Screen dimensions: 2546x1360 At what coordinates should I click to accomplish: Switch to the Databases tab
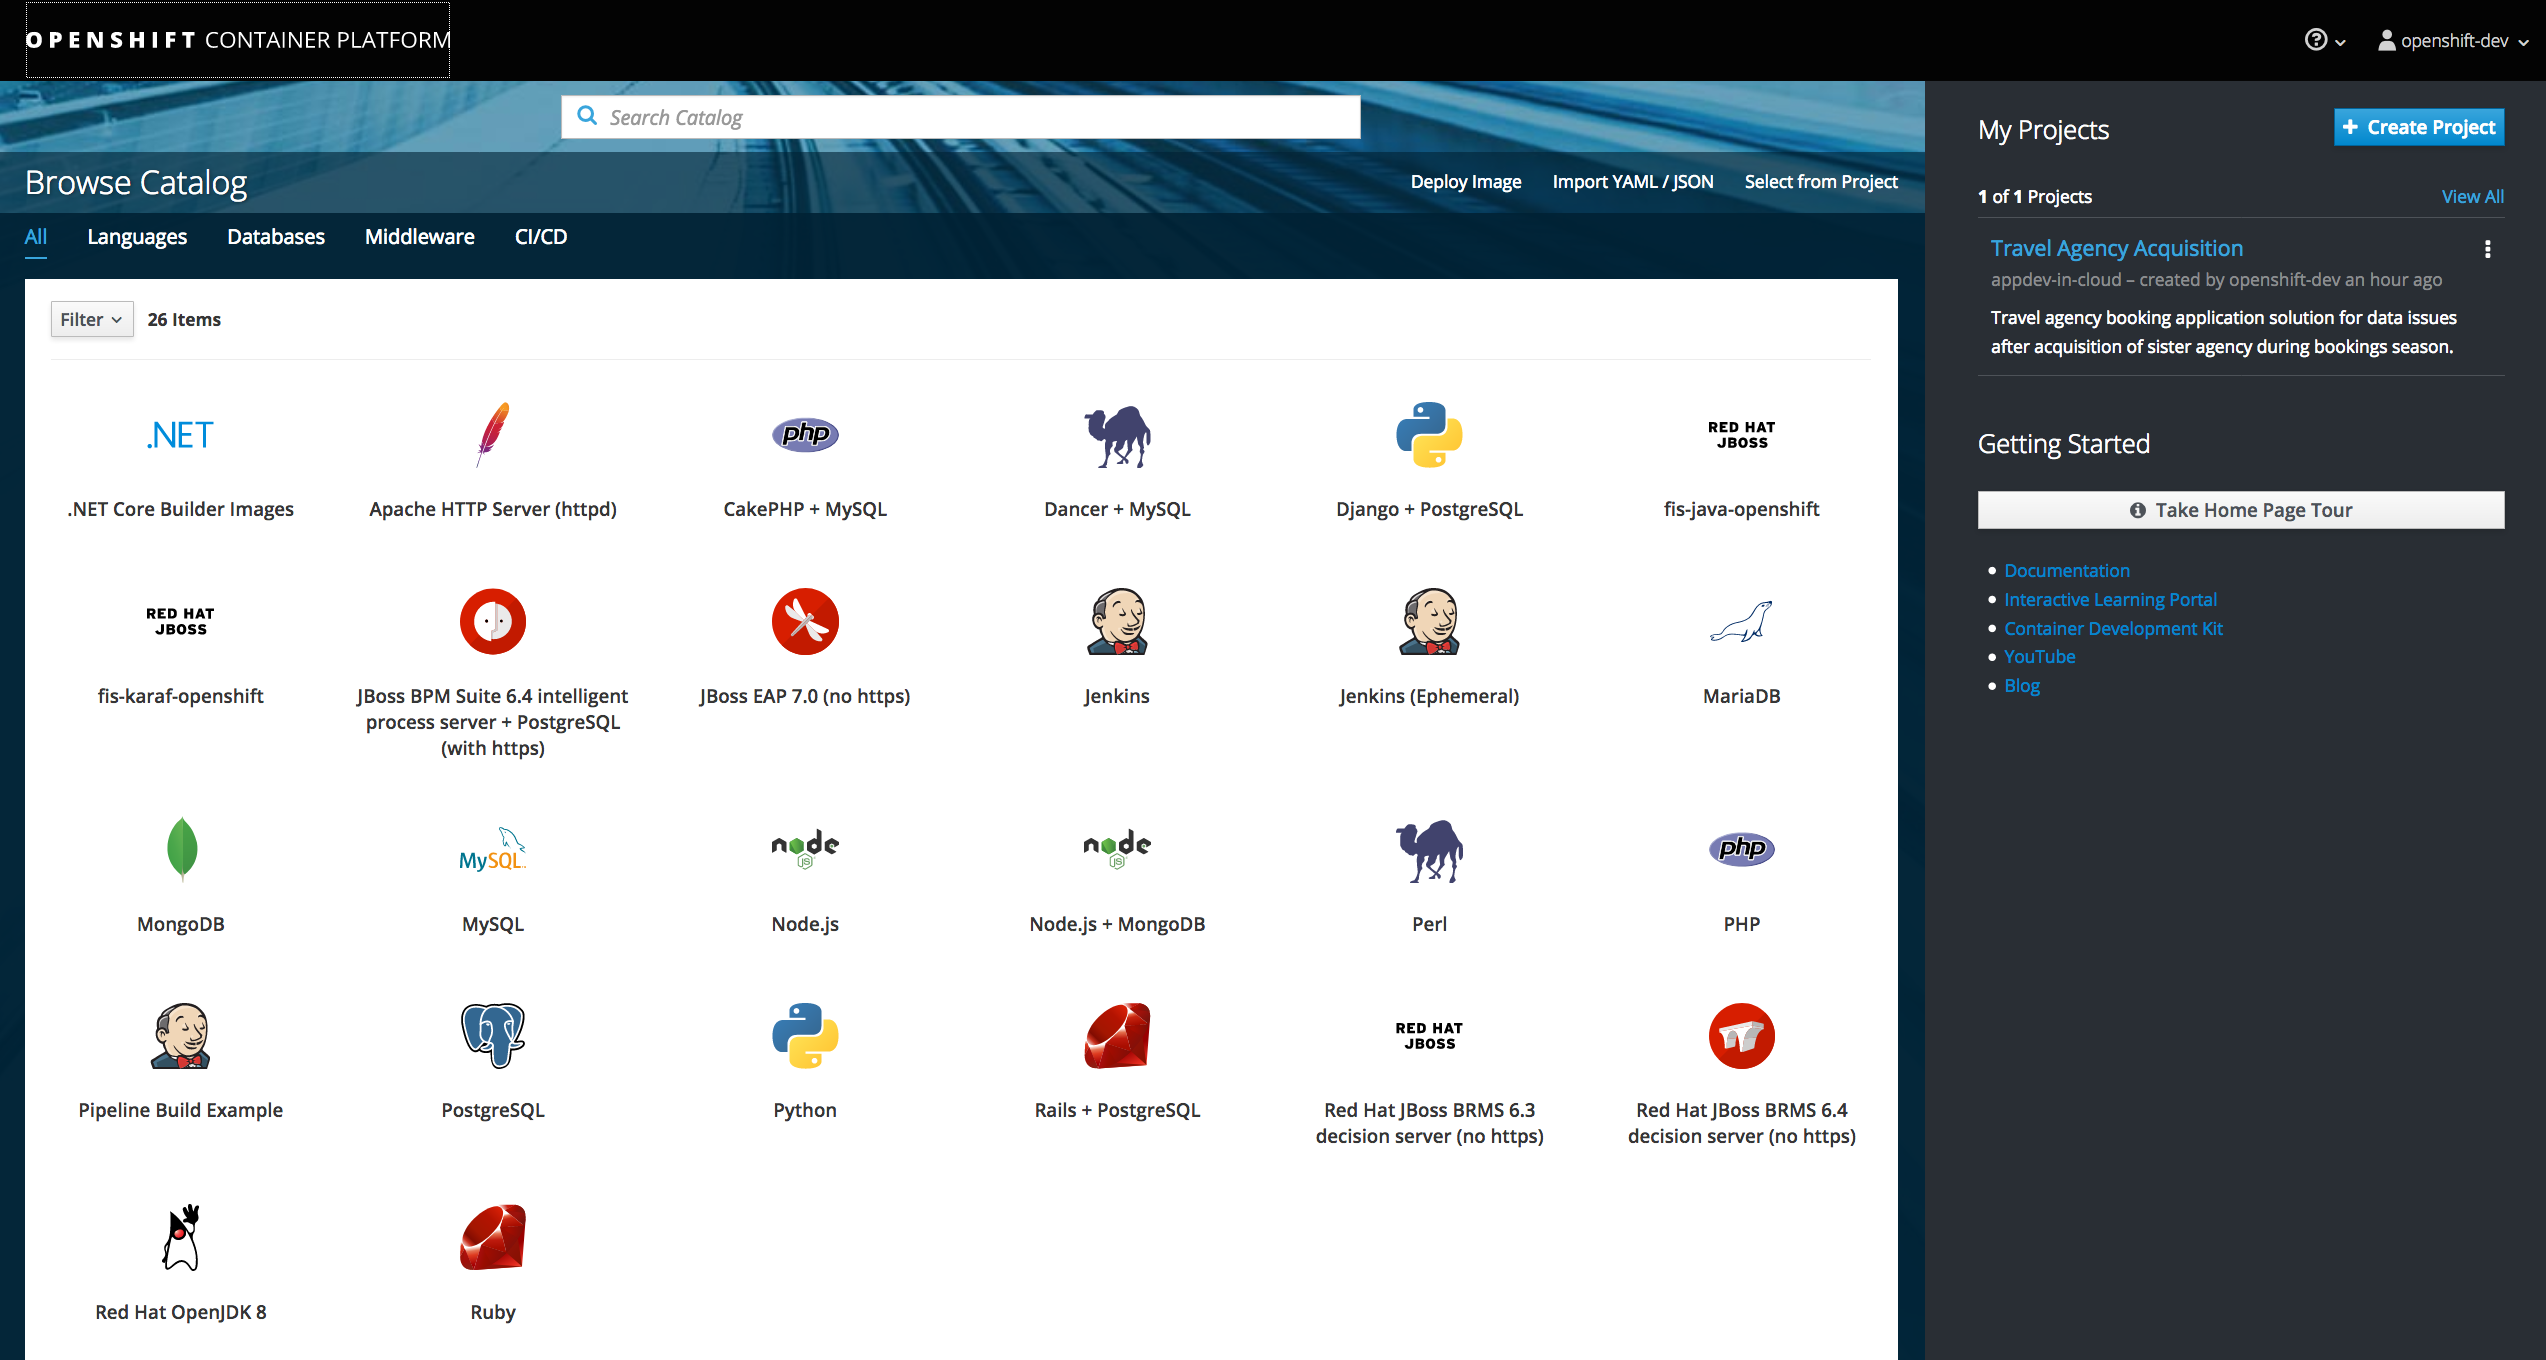[276, 237]
